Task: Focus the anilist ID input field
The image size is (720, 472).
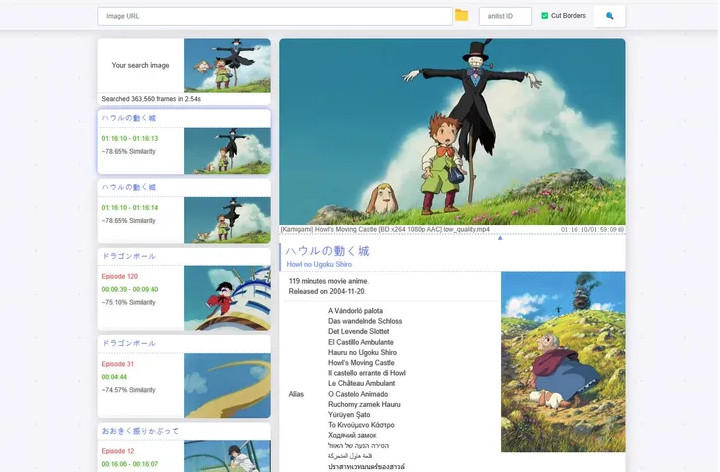Action: click(505, 16)
